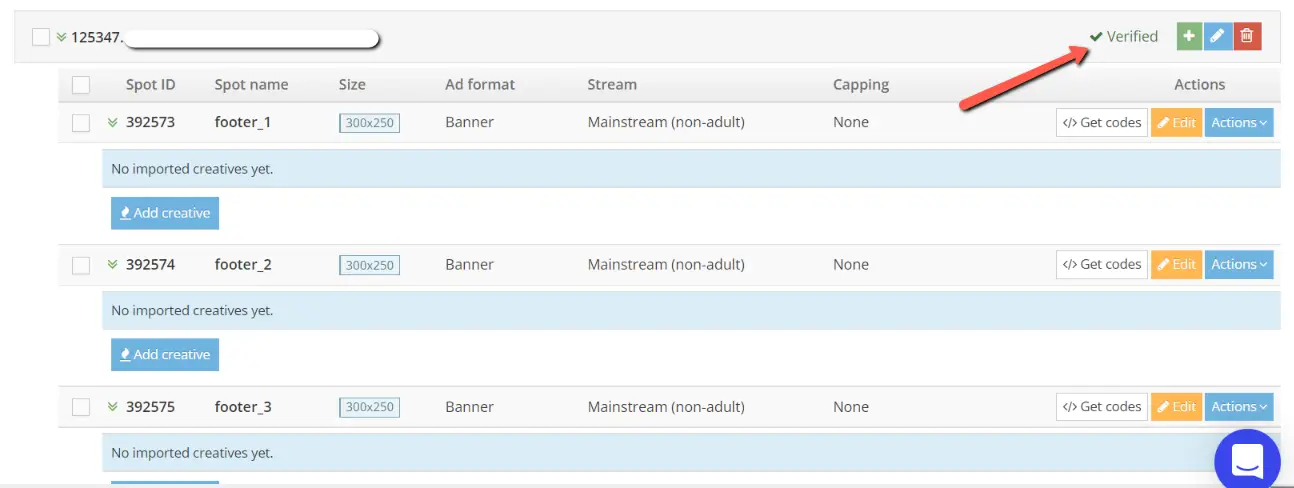This screenshot has height=488, width=1294.
Task: Click Get codes for footer_3 spot
Action: click(x=1101, y=407)
